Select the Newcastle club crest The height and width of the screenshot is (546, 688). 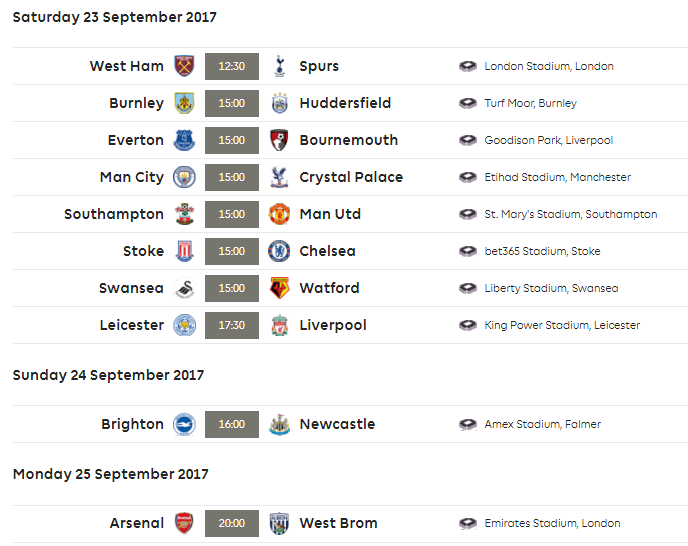[279, 424]
